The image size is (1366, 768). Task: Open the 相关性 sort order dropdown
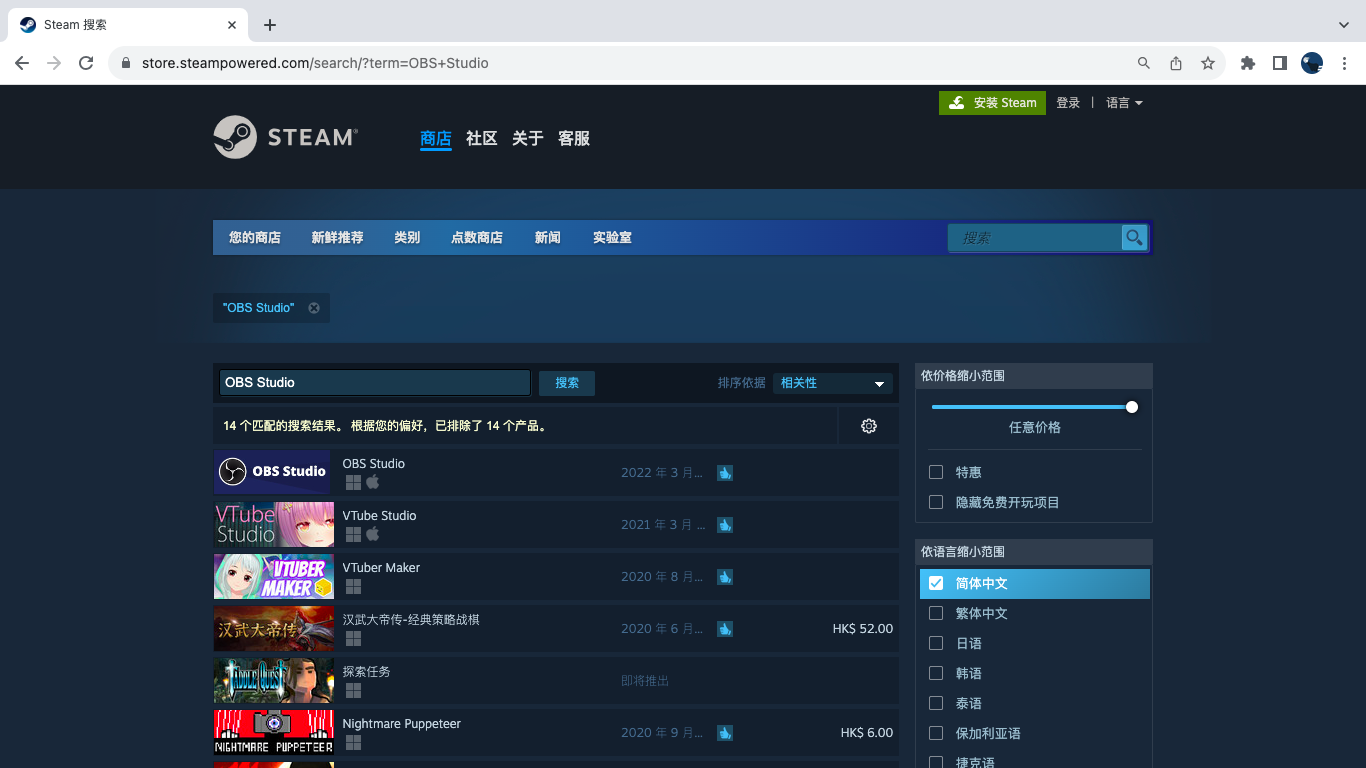[832, 383]
